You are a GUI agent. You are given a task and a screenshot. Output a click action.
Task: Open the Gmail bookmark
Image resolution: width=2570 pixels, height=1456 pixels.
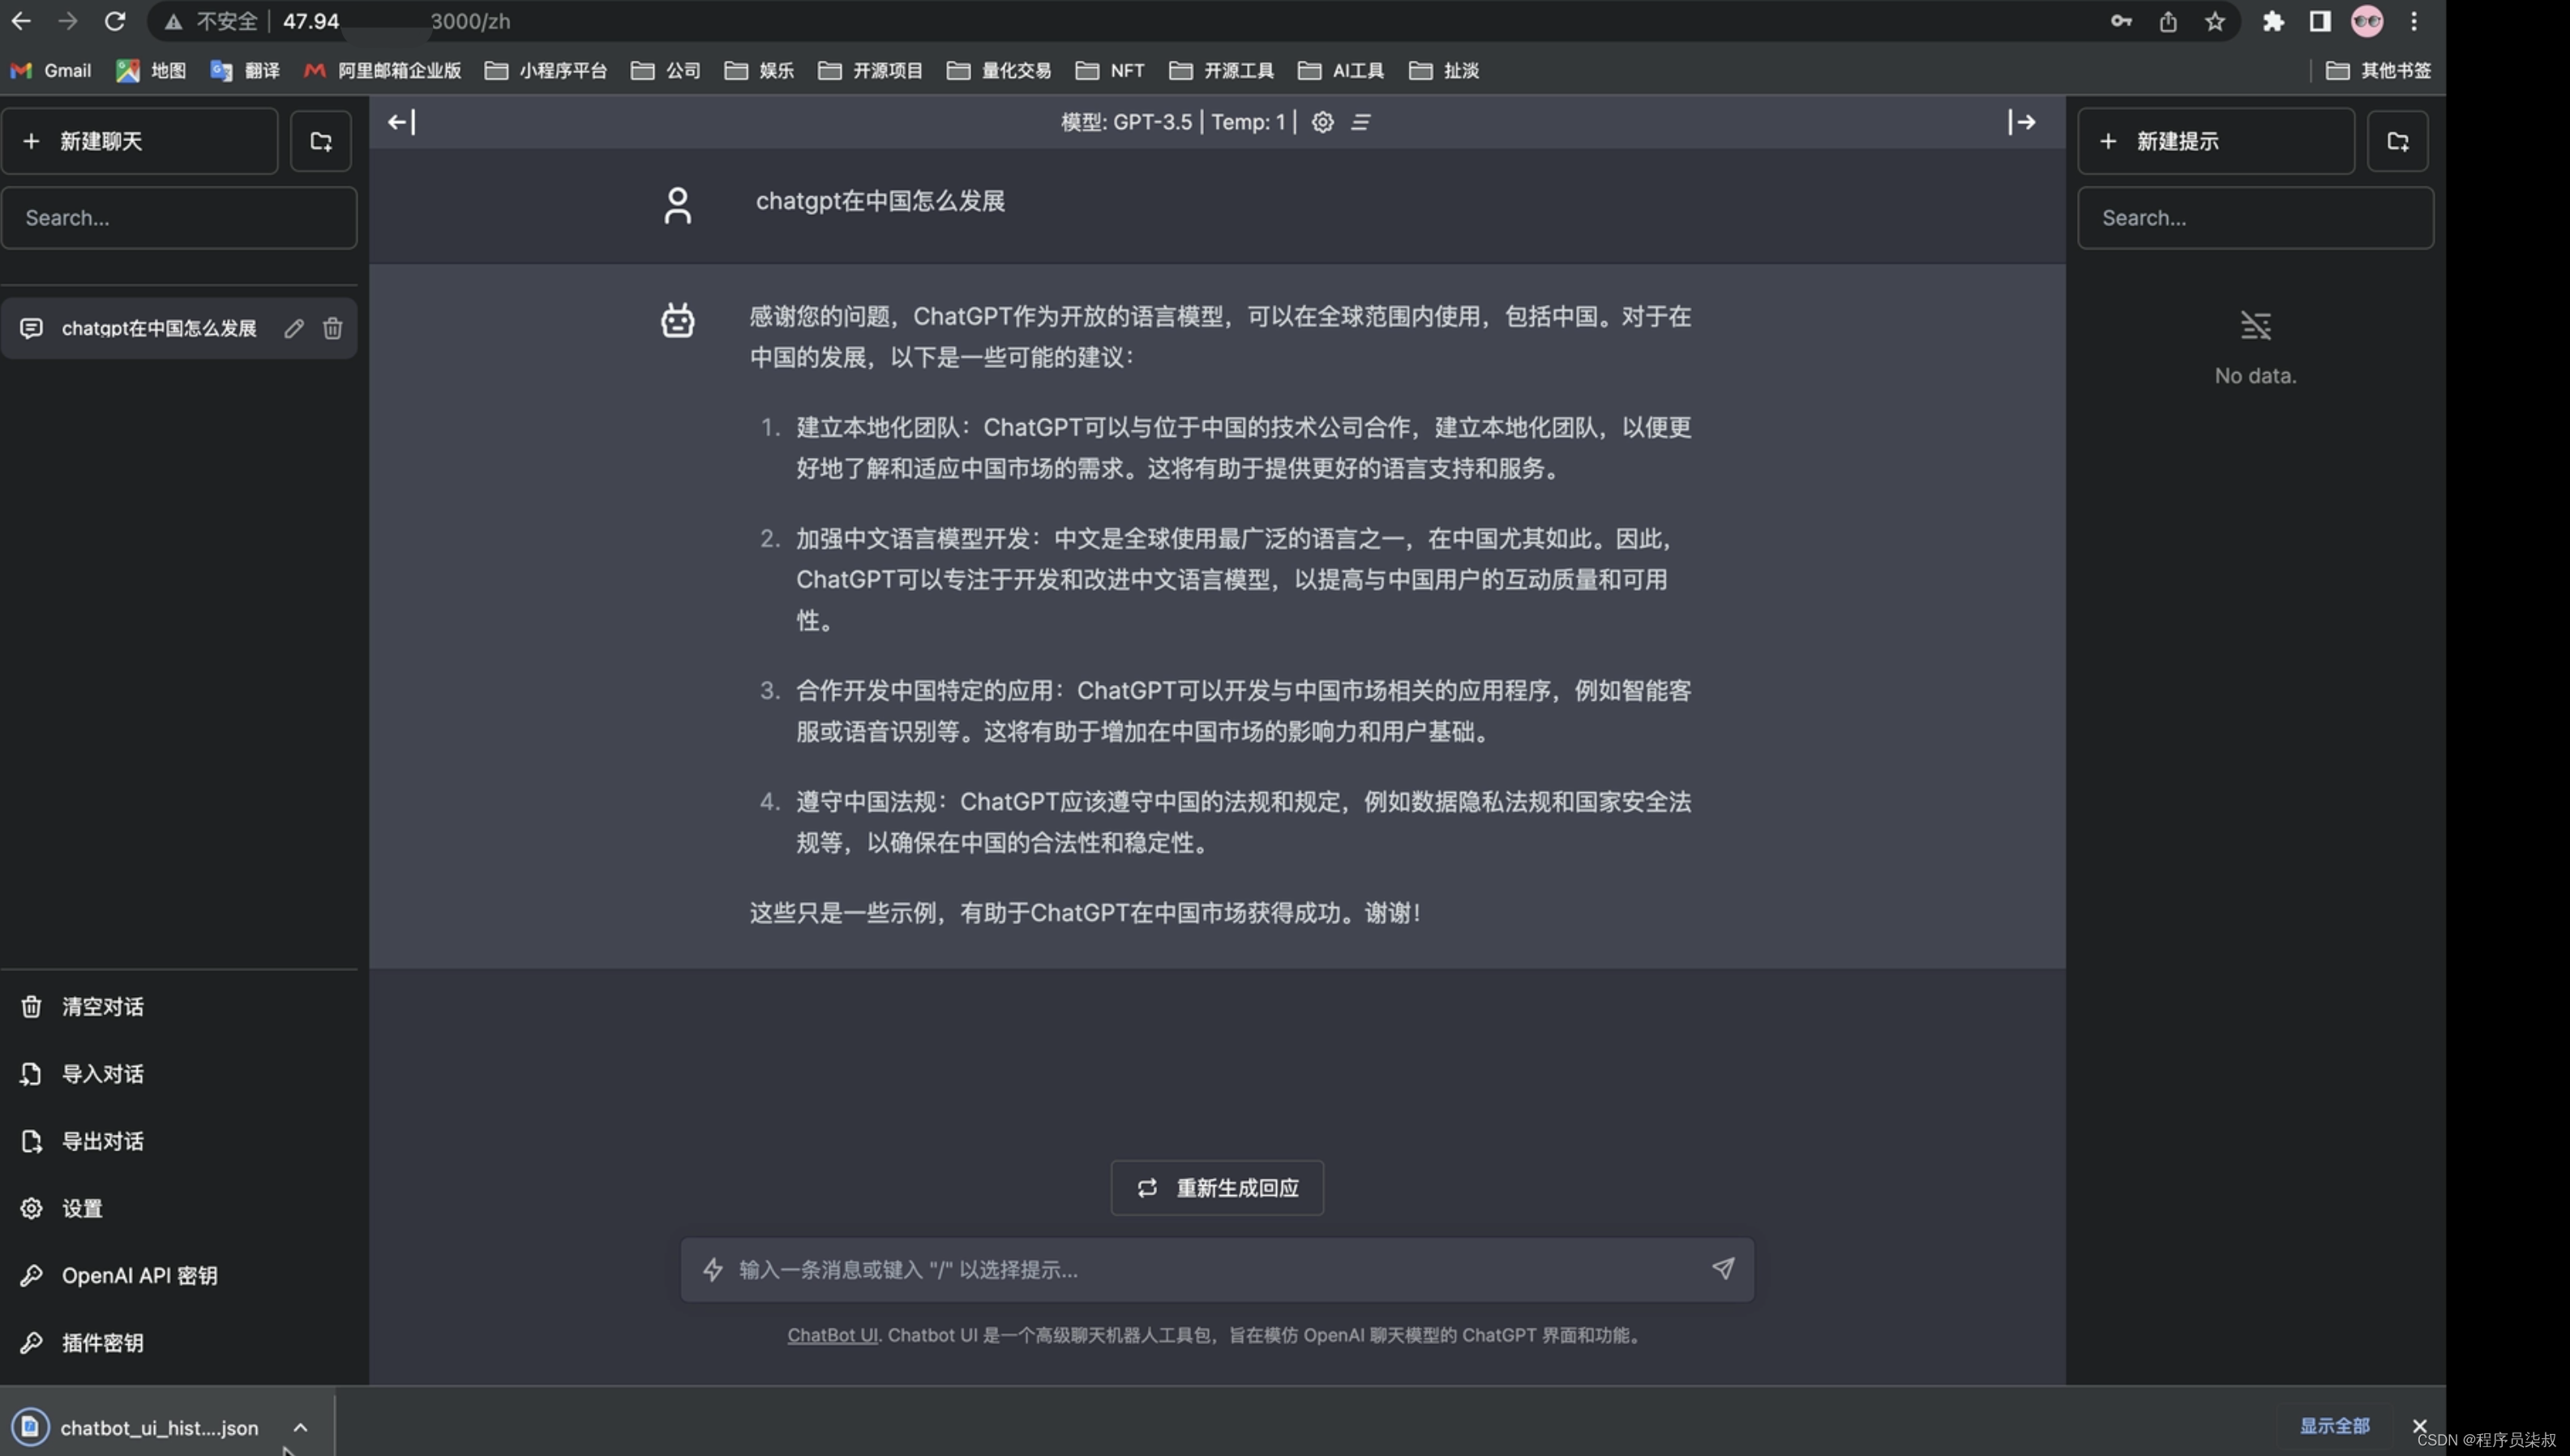click(x=50, y=70)
